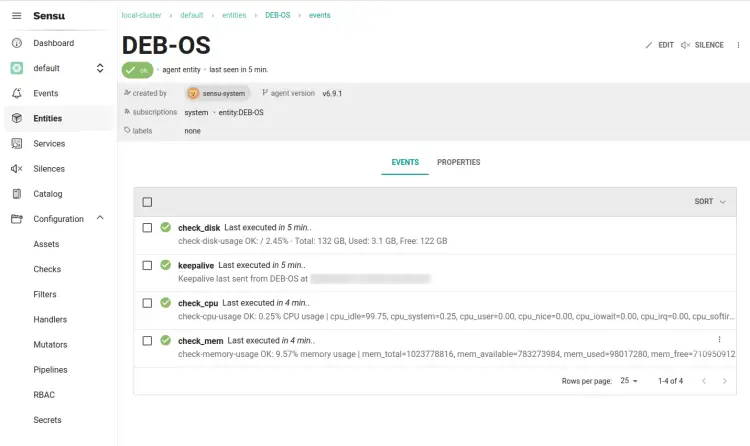Click the Silences muted speaker icon
The height and width of the screenshot is (446, 750).
16,169
